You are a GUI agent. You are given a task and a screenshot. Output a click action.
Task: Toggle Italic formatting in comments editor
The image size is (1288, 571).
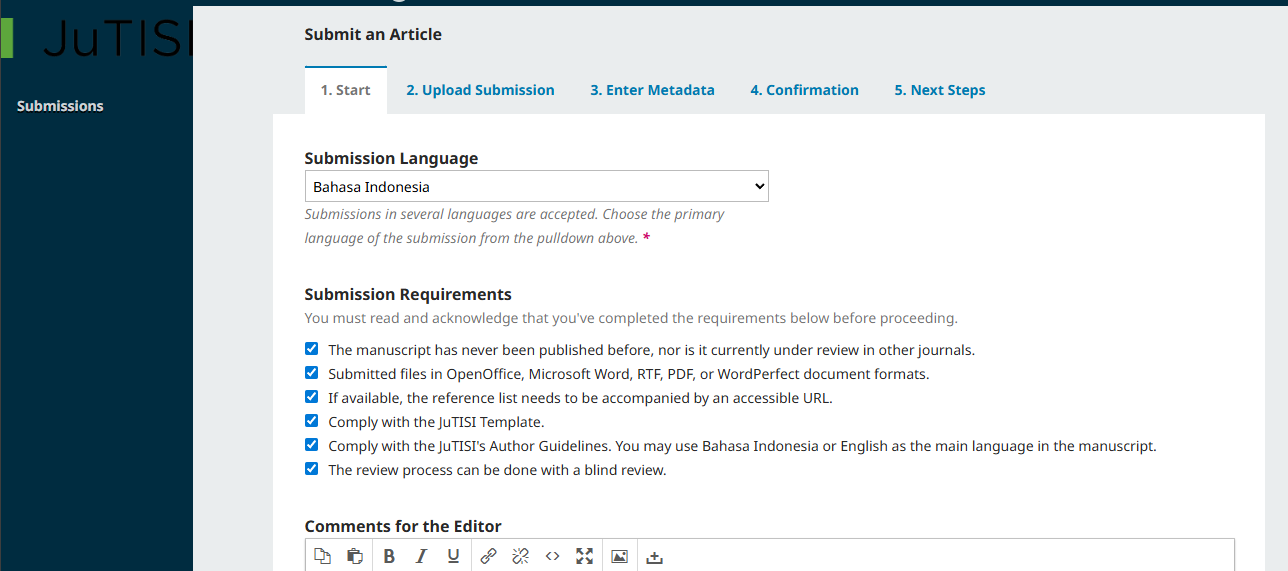coord(421,556)
